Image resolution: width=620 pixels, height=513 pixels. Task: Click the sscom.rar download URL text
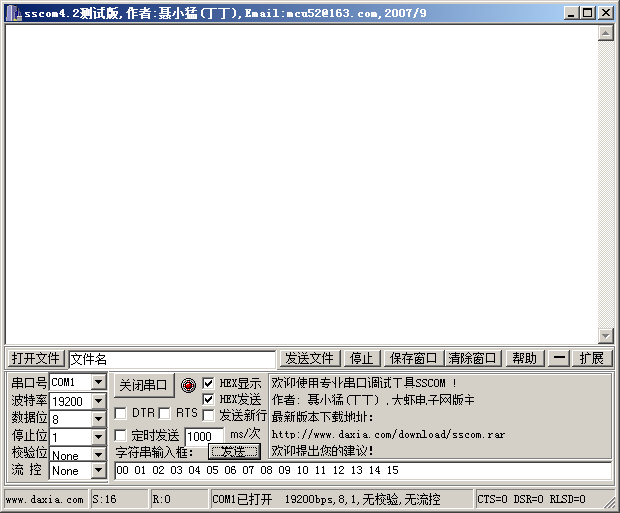click(x=388, y=434)
